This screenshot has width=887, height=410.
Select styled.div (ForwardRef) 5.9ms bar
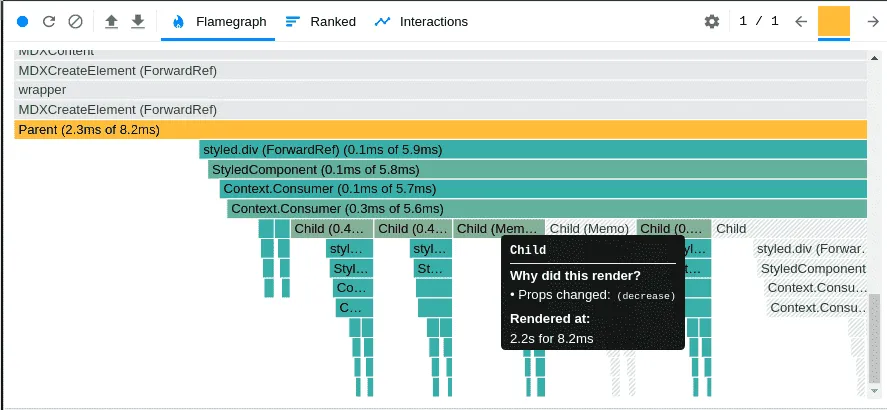coord(533,150)
